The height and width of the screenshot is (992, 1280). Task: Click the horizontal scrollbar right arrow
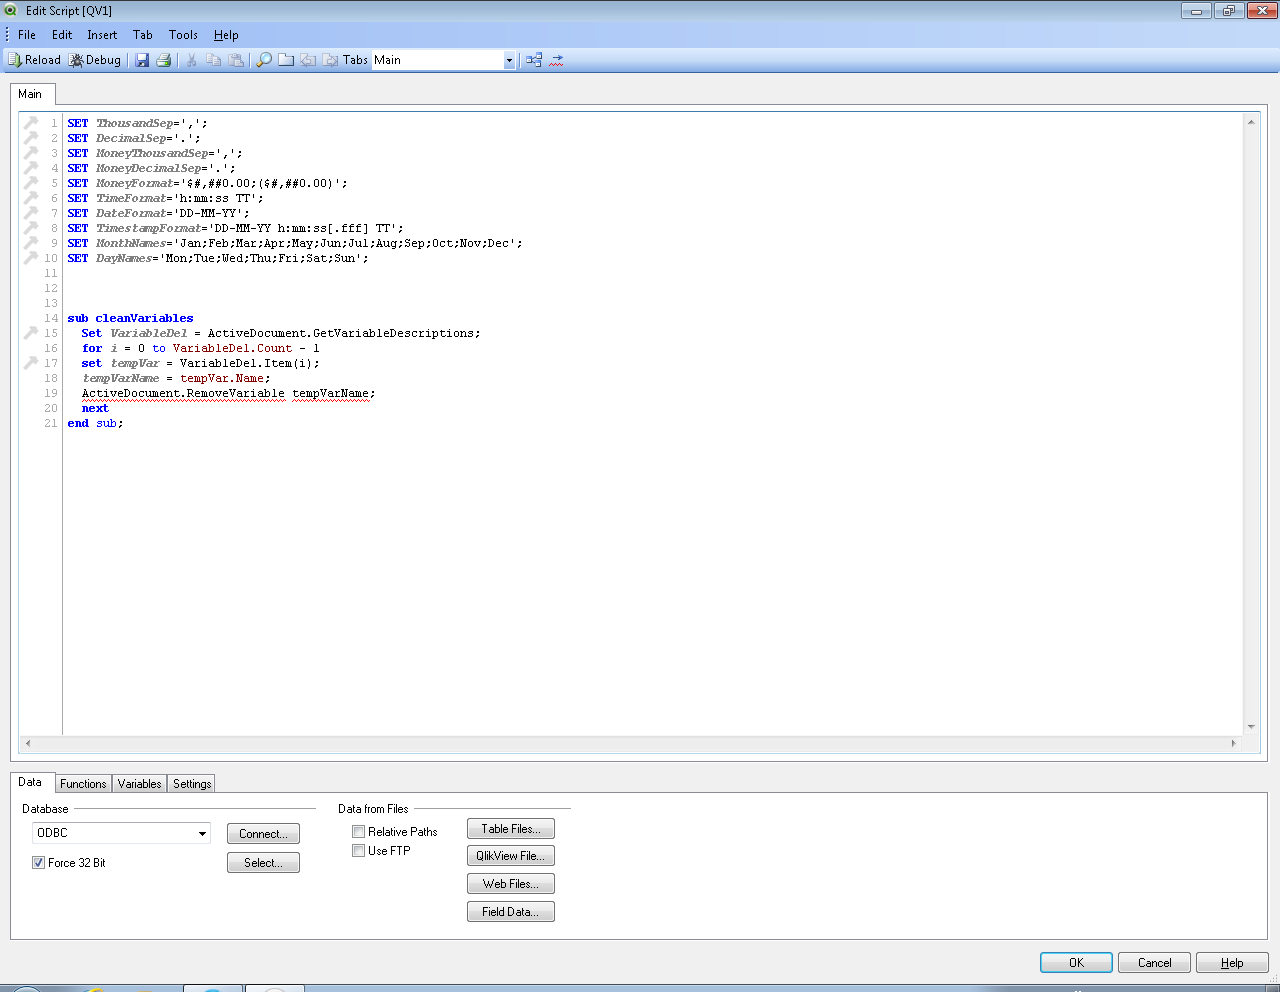click(x=1233, y=743)
